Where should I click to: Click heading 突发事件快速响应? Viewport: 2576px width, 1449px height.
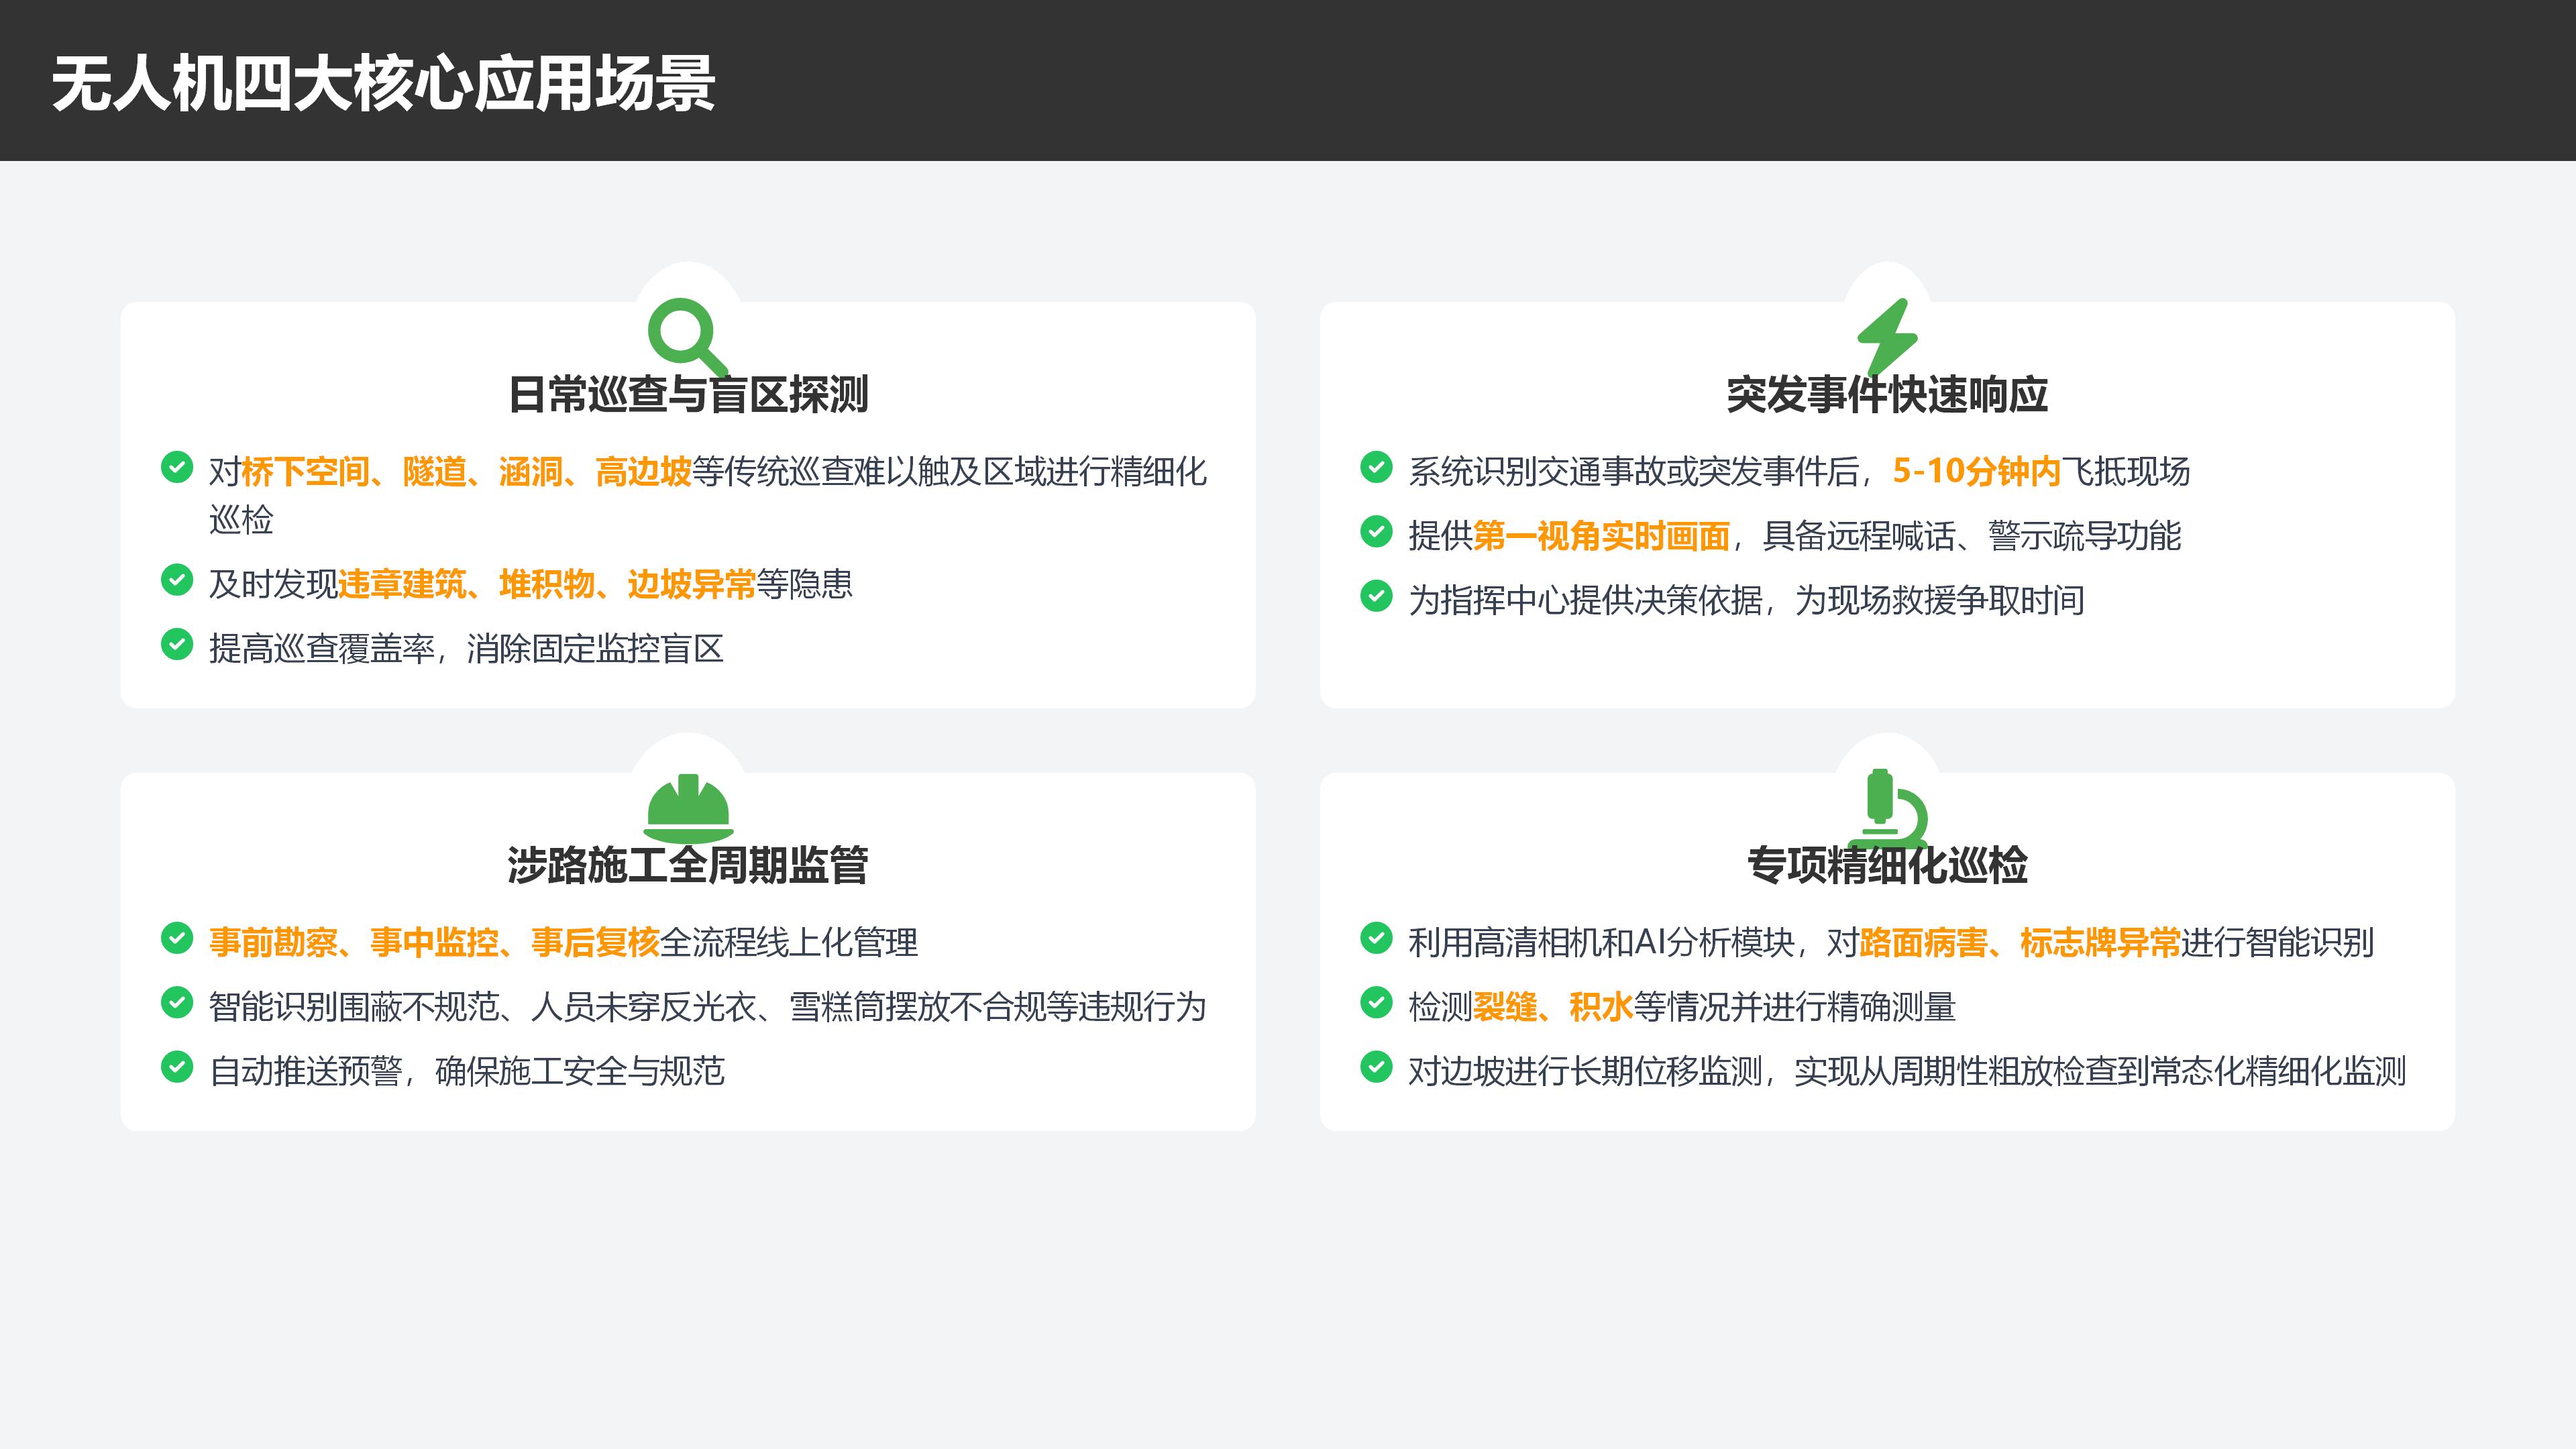coord(1887,395)
